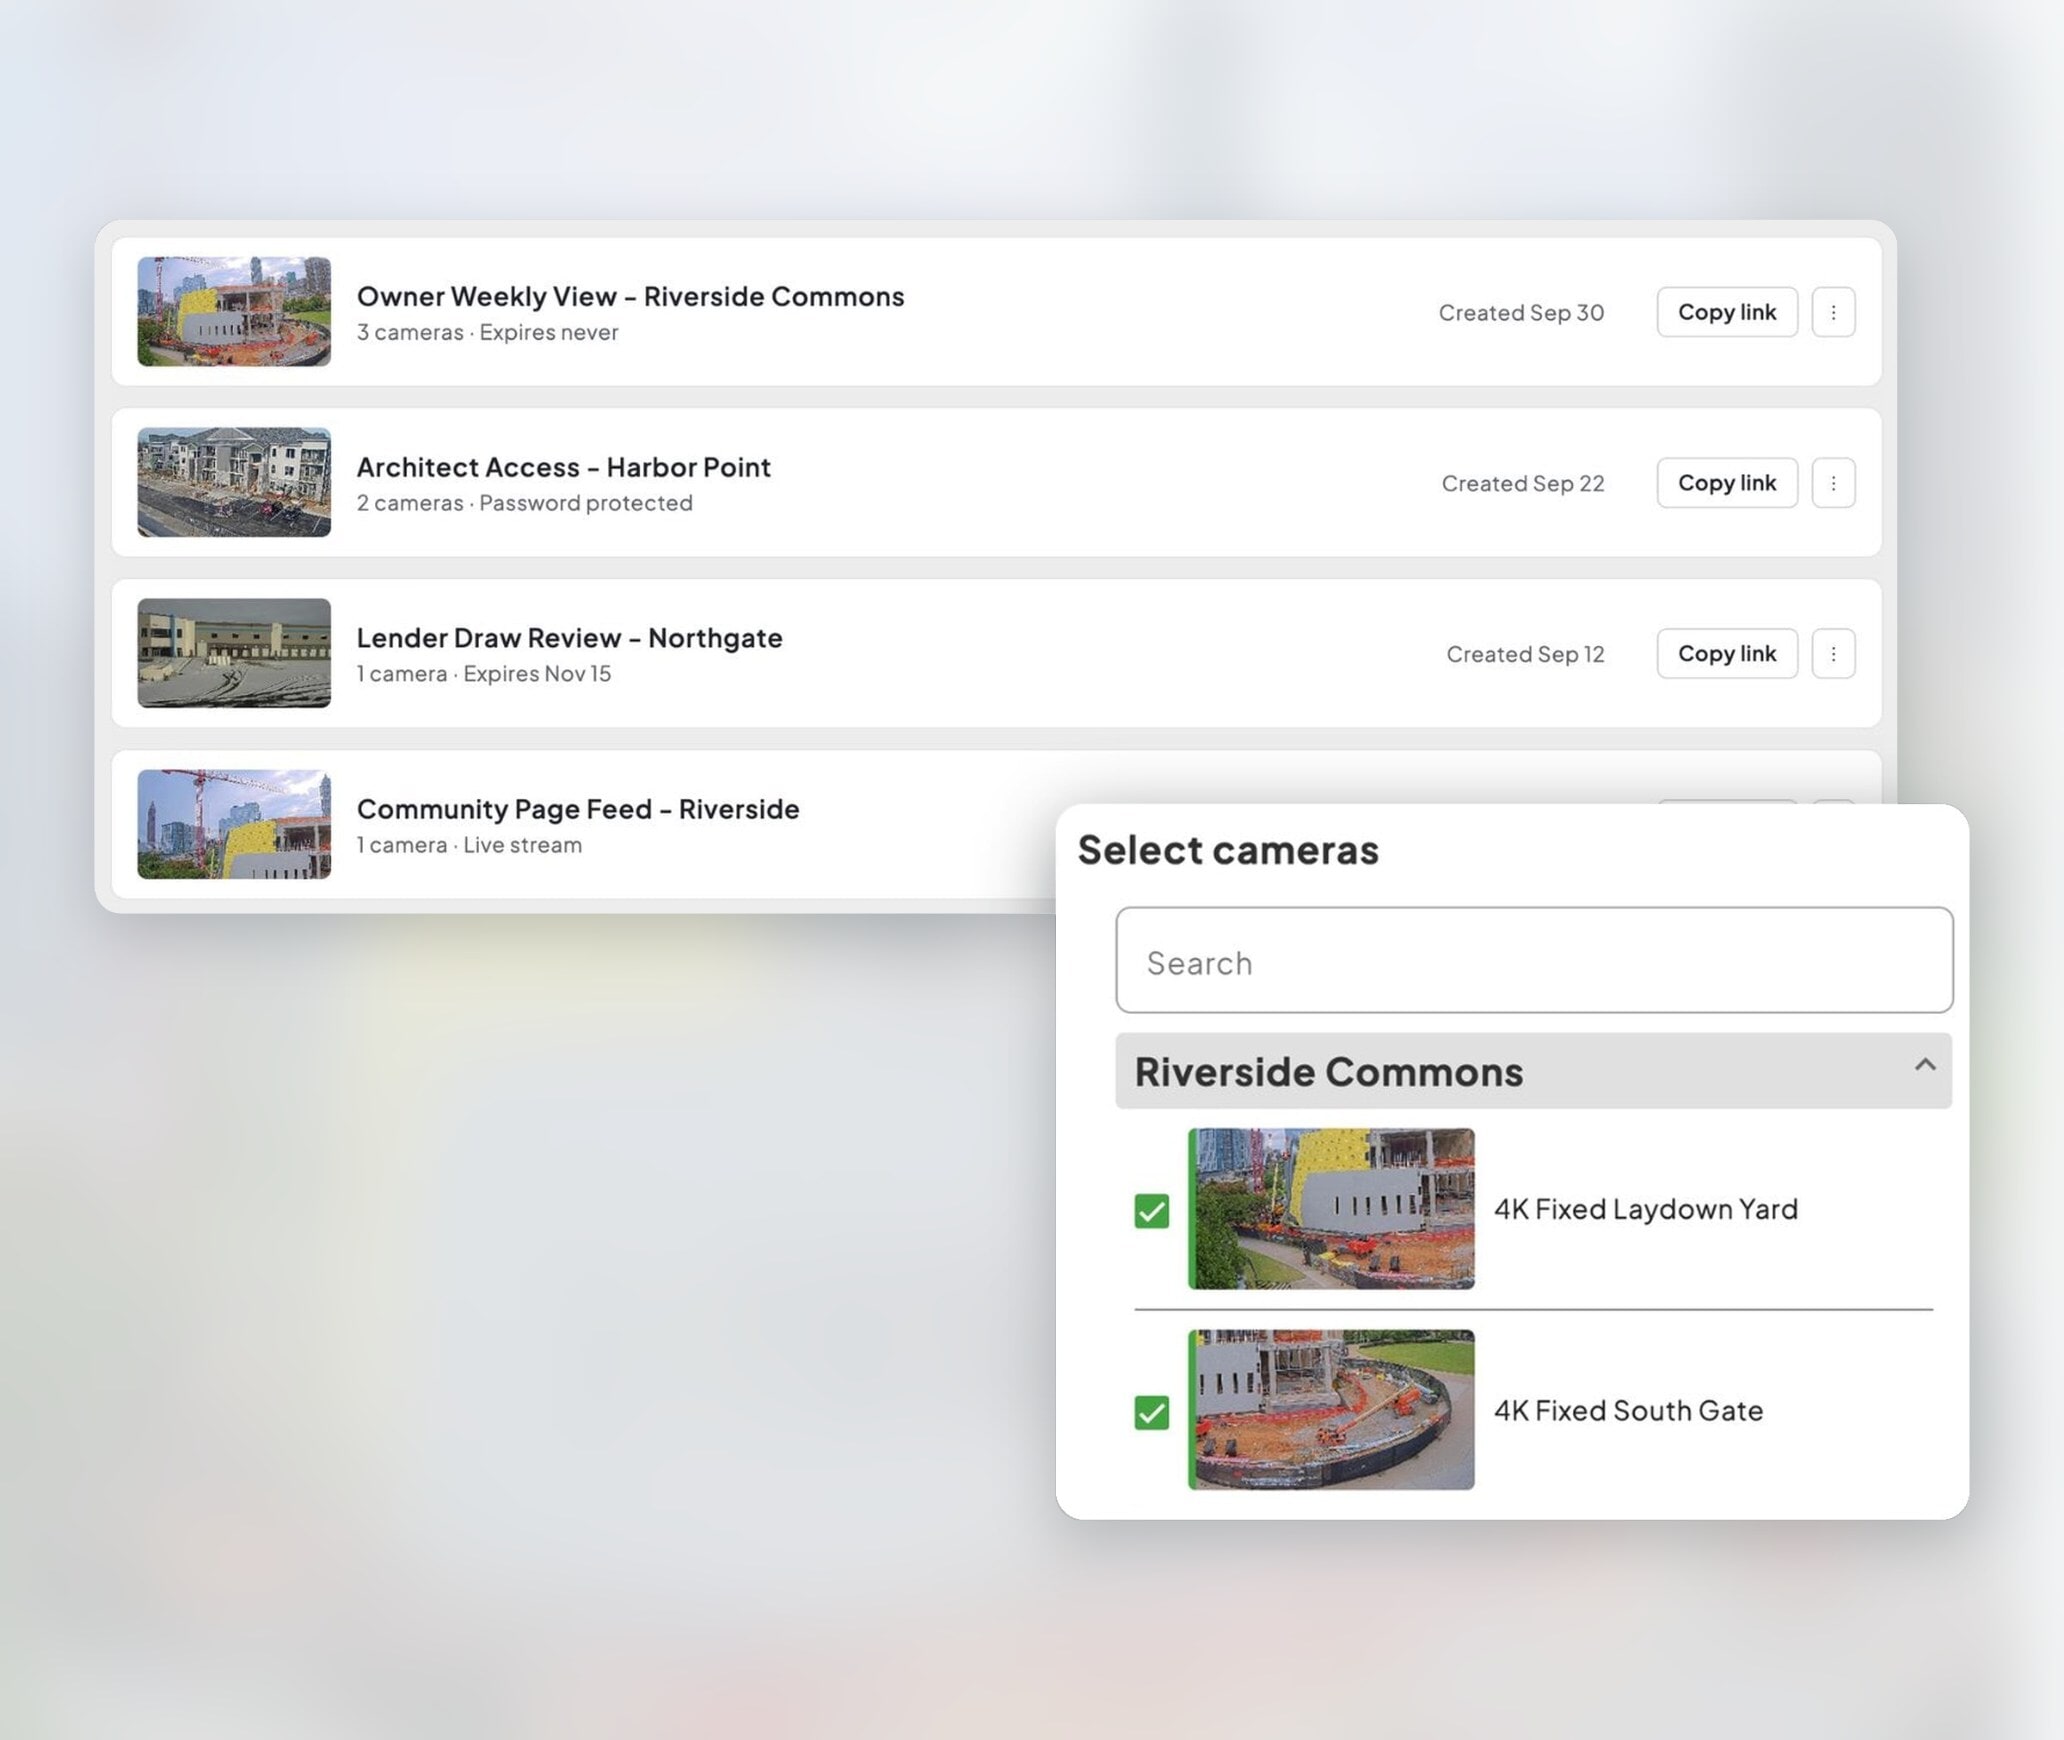This screenshot has width=2064, height=1740.
Task: Copy link for Lender Draw Review – Northgate
Action: [x=1727, y=654]
